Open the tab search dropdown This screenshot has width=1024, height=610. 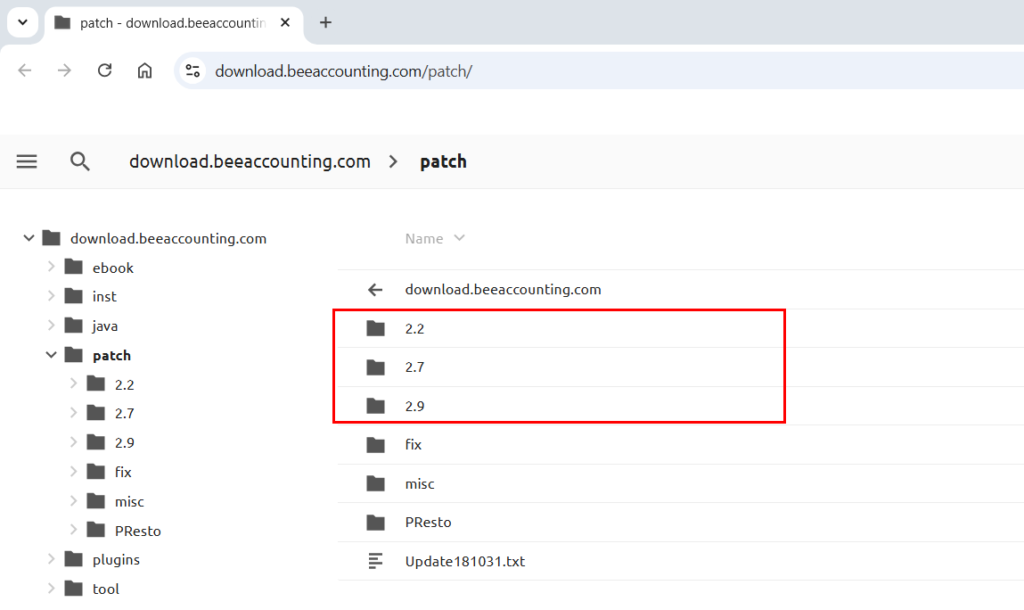(x=22, y=23)
